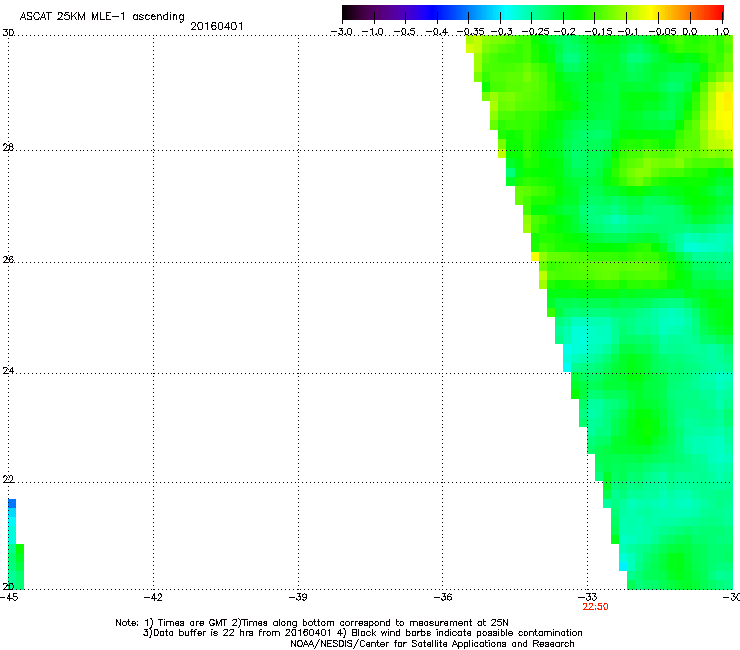Click the 1.0 colorbar tick label
Screen dimensions: 740x650
pyautogui.click(x=722, y=32)
